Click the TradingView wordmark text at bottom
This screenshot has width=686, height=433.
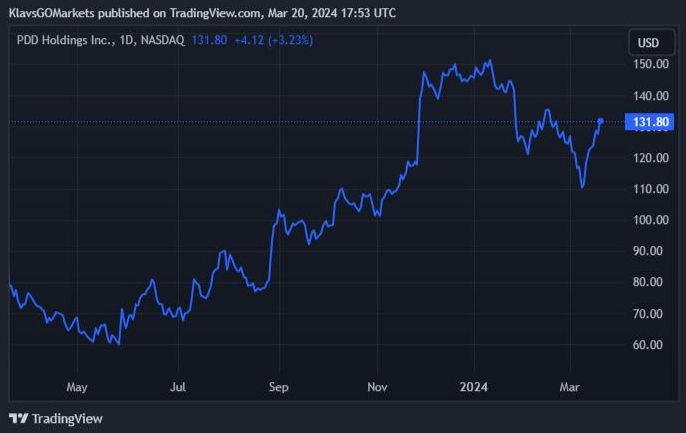point(67,418)
